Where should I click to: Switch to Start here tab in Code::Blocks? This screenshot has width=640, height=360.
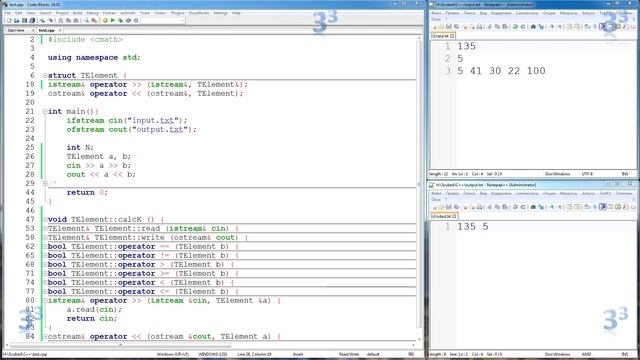[16, 30]
